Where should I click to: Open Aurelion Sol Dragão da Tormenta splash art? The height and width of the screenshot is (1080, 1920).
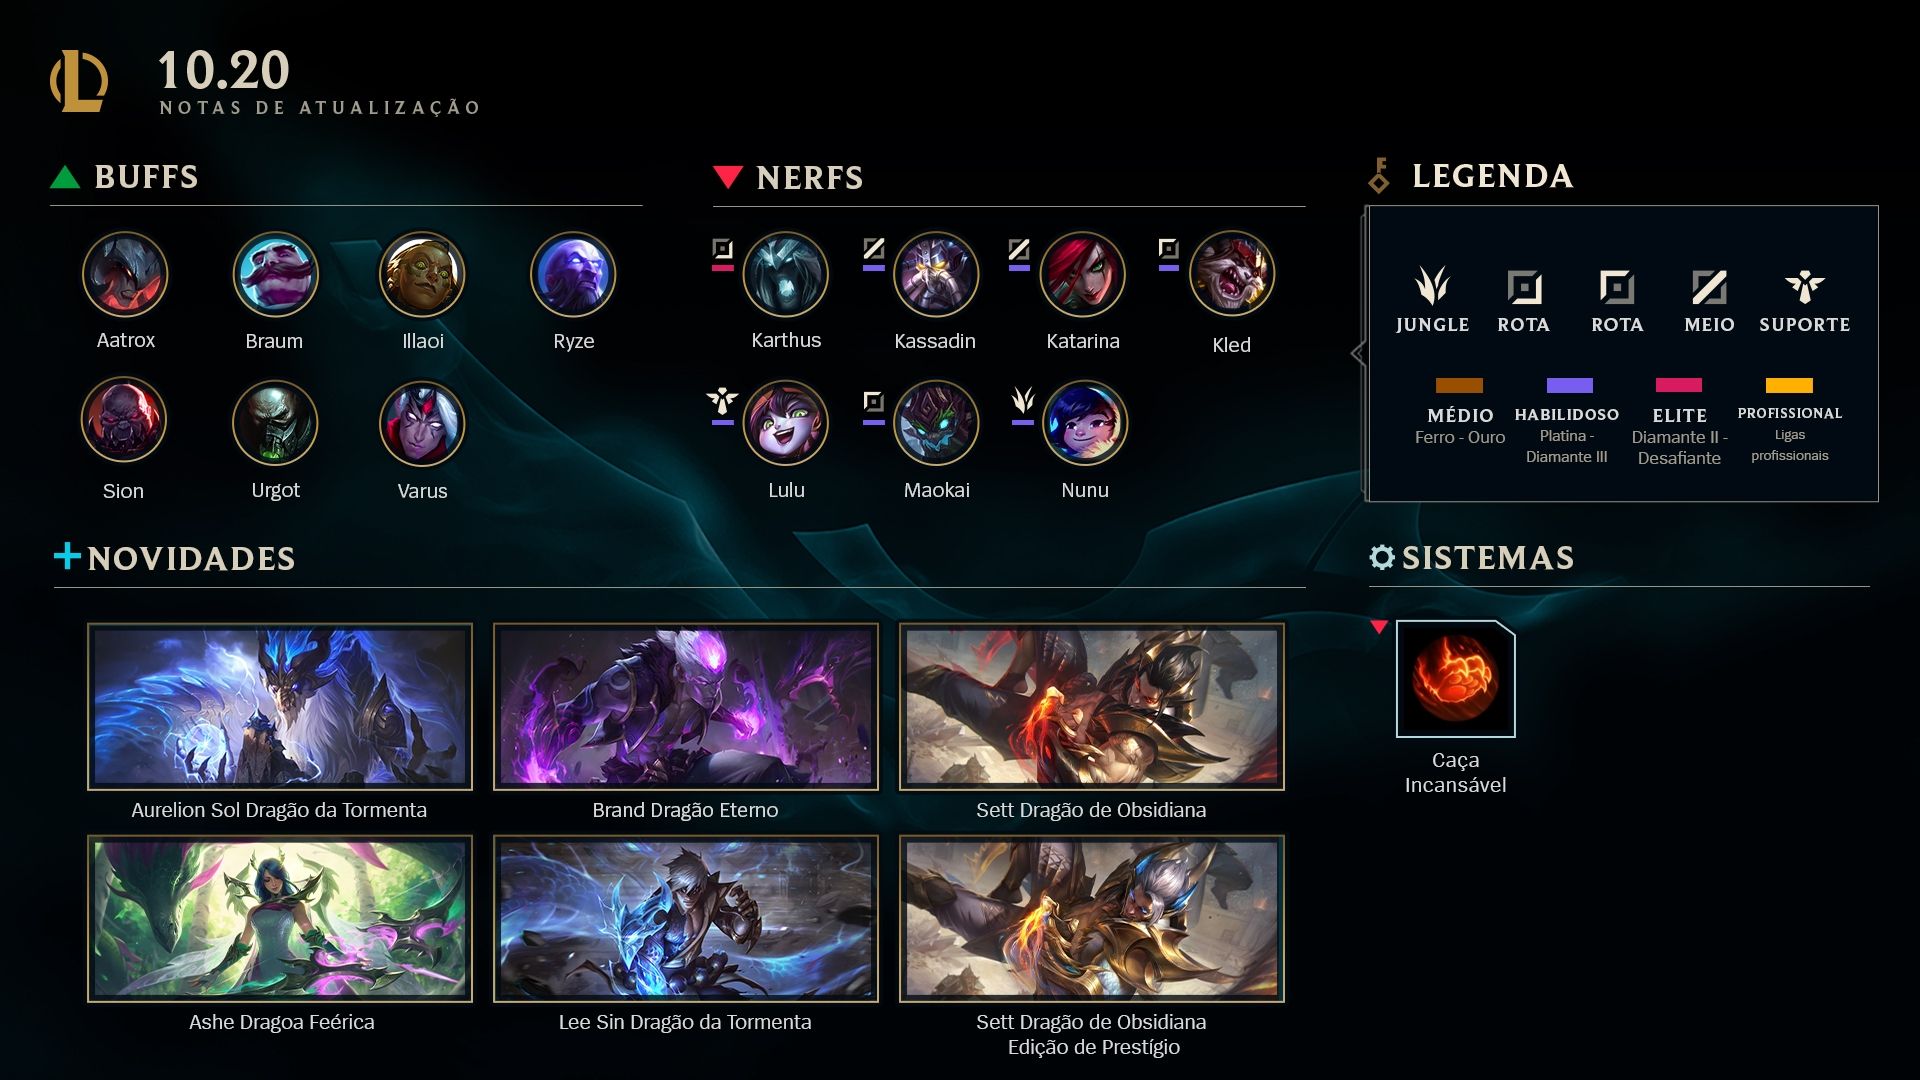[x=280, y=707]
